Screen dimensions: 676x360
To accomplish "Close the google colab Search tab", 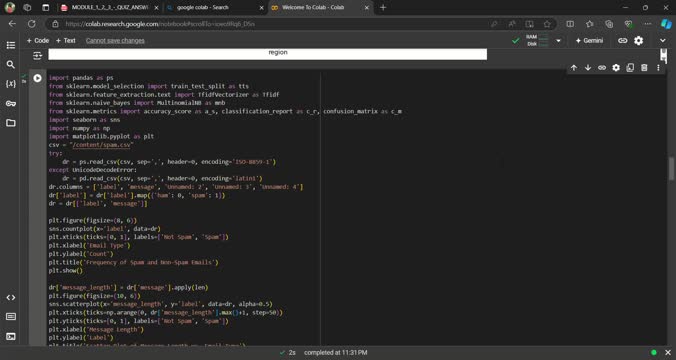I will (x=261, y=8).
